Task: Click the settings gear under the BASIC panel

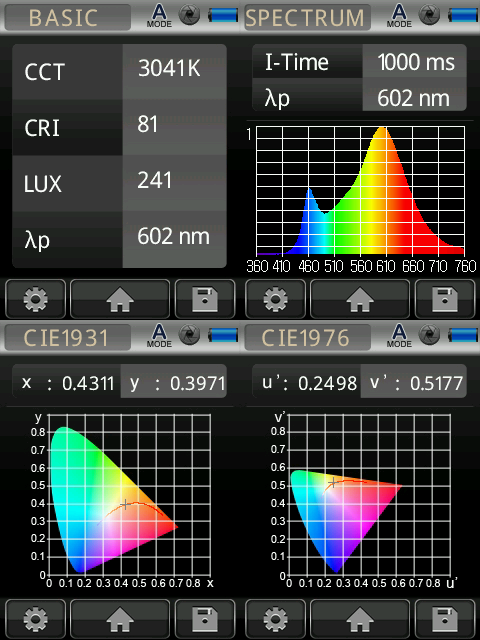Action: click(x=36, y=299)
